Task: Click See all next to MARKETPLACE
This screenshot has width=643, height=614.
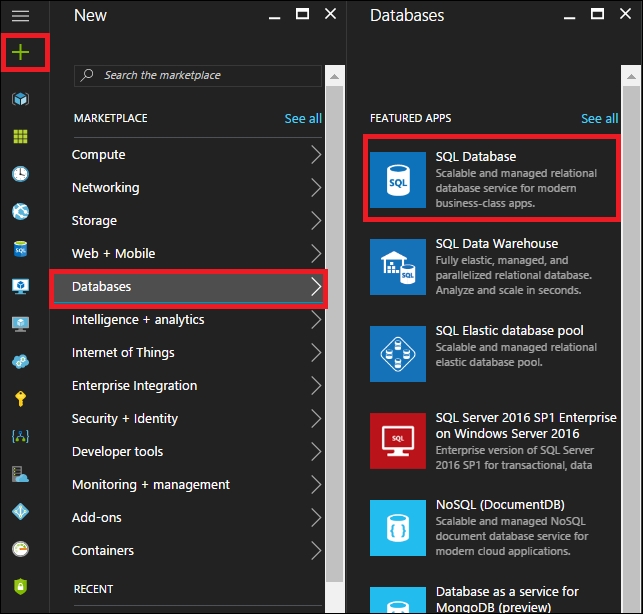Action: 303,119
